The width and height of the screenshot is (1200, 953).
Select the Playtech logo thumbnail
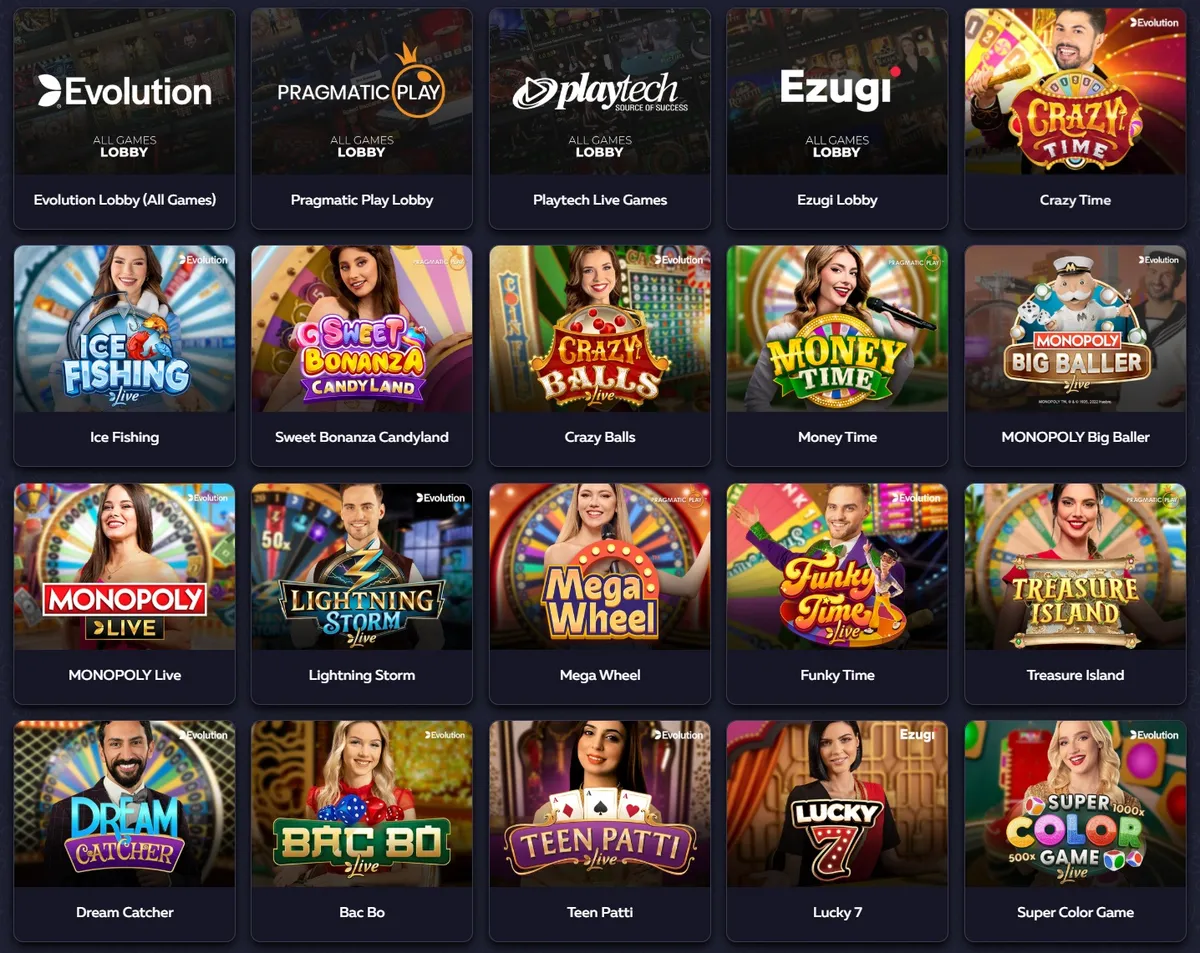pyautogui.click(x=600, y=92)
